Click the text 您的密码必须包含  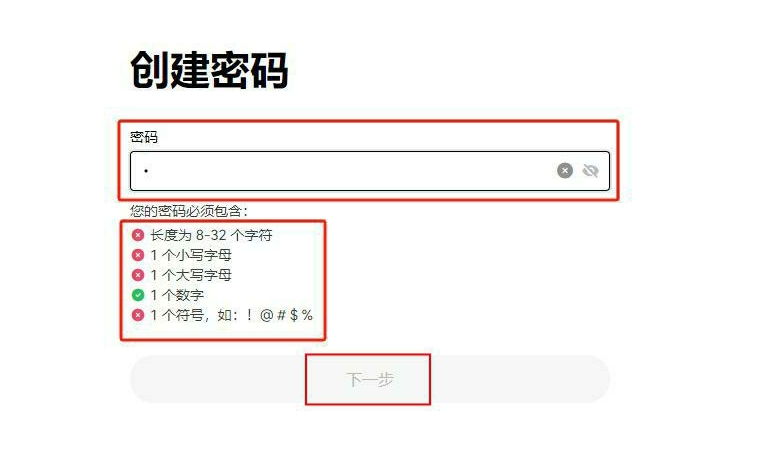point(186,211)
